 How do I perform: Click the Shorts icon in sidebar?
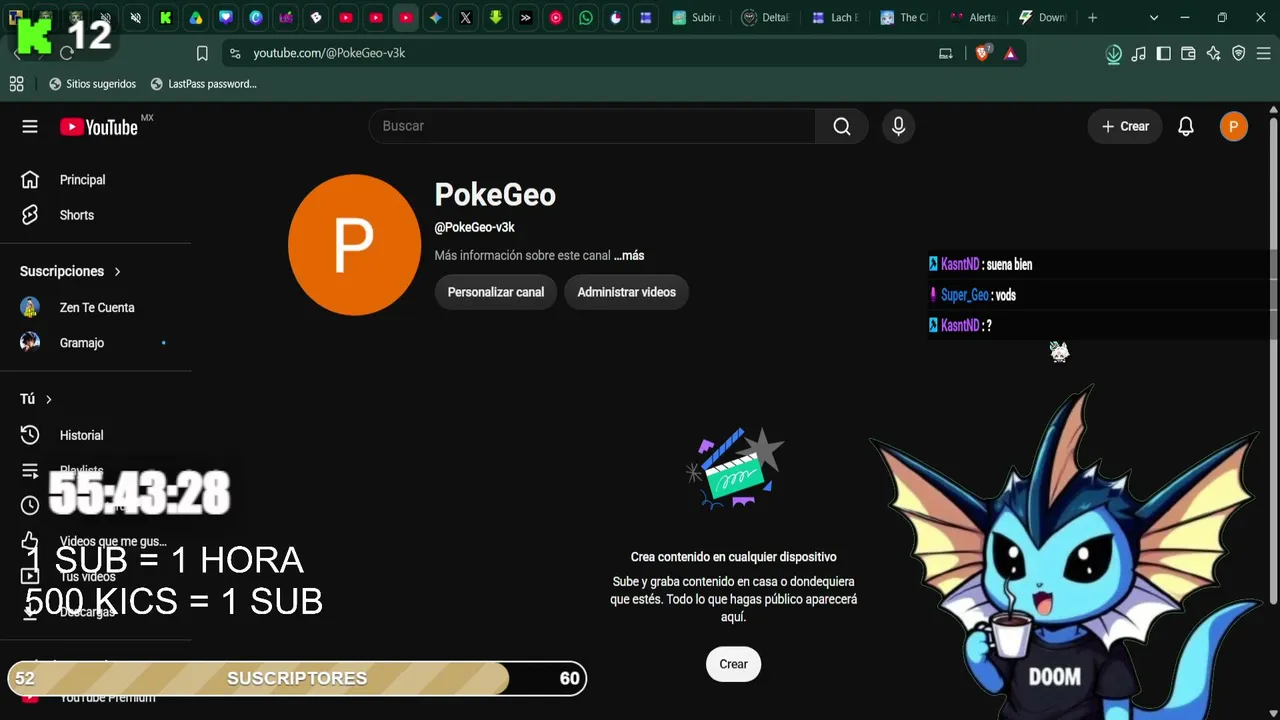pyautogui.click(x=30, y=215)
